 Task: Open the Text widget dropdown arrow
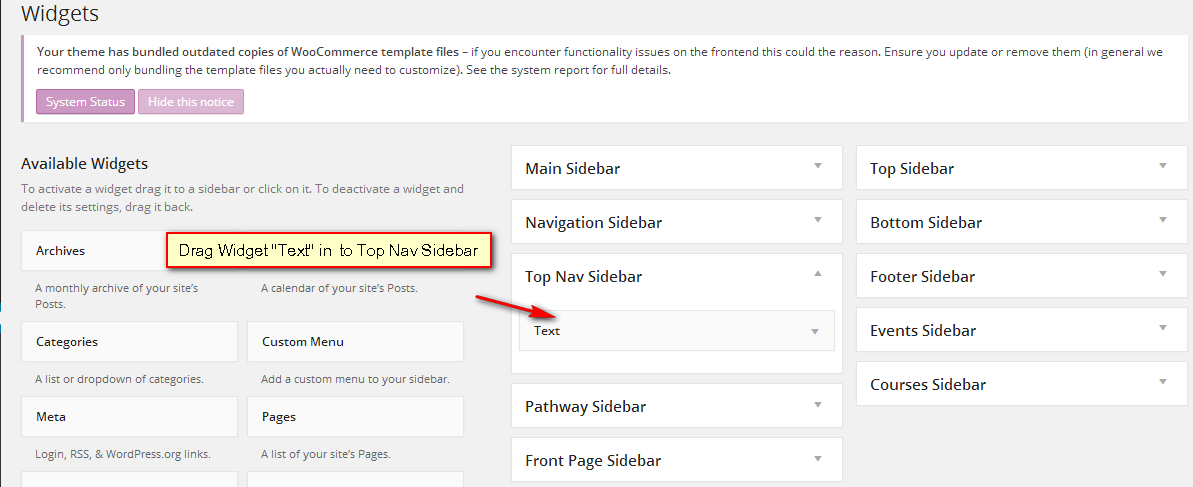click(815, 331)
